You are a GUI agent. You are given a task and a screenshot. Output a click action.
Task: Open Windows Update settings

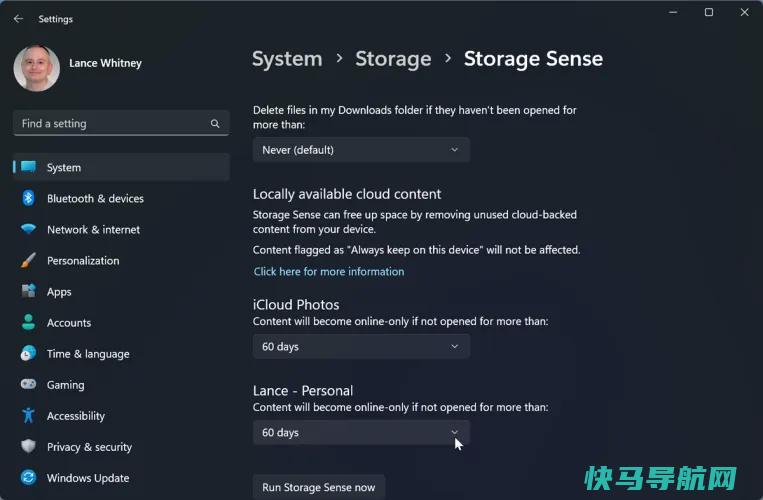click(122, 478)
